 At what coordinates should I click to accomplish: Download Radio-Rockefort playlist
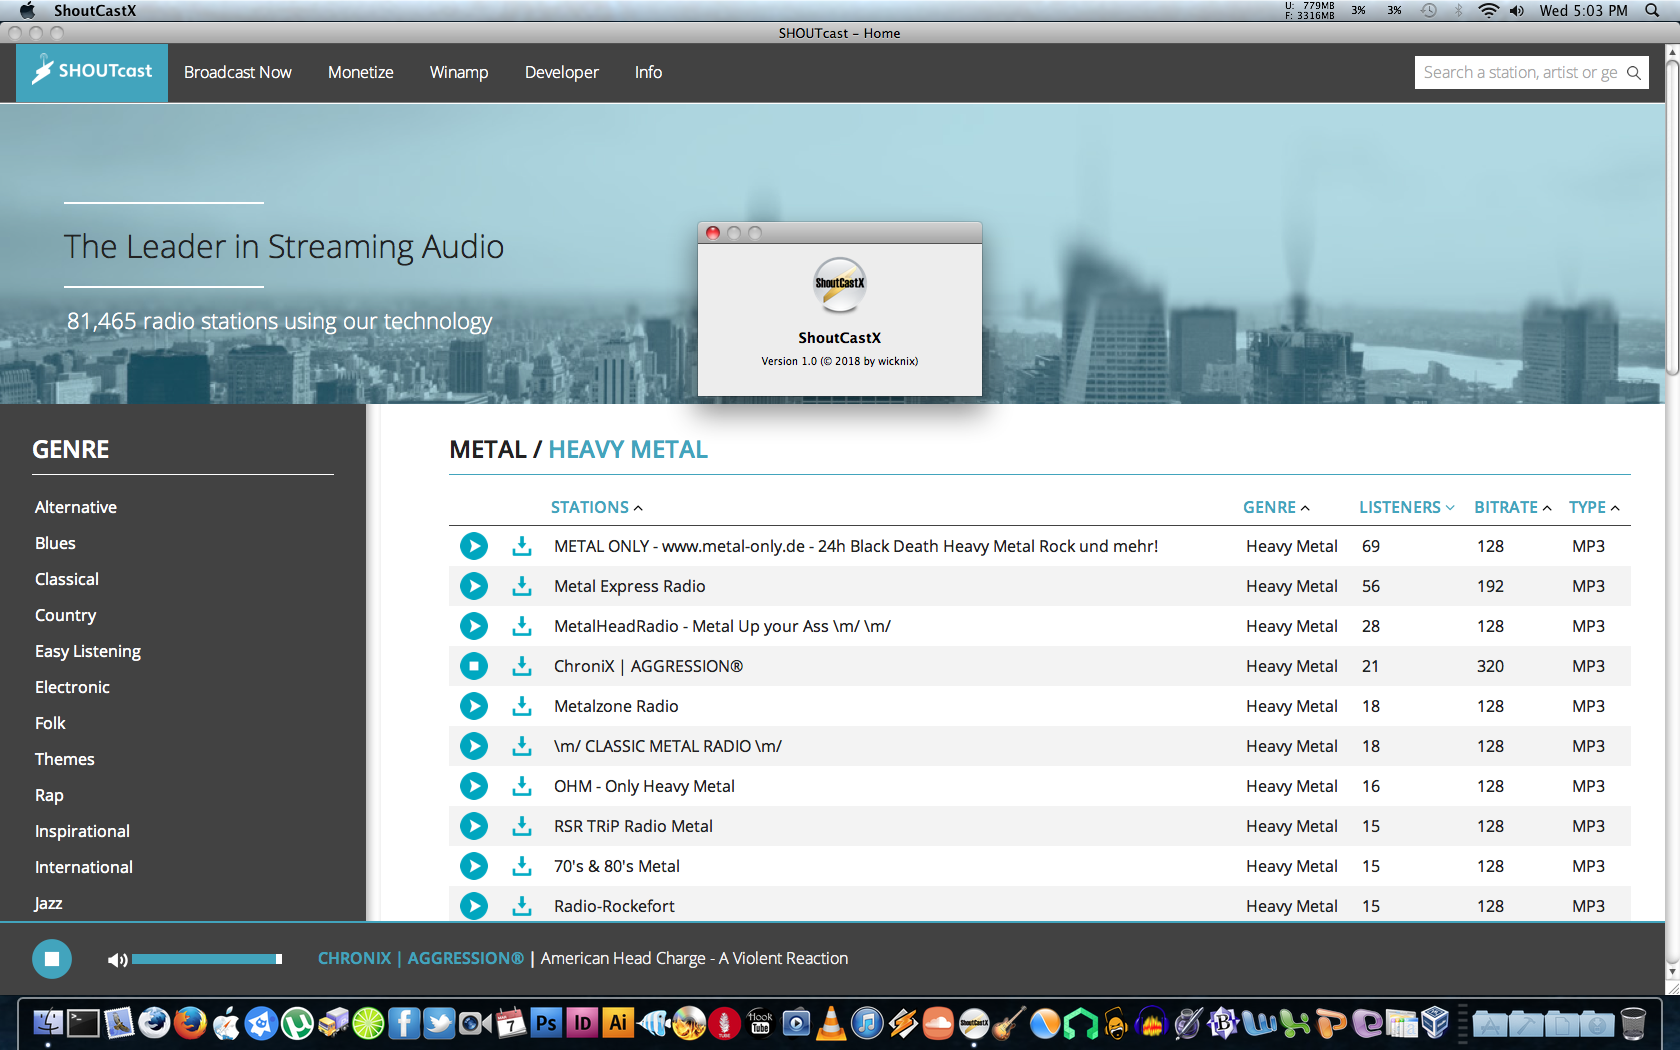point(522,906)
